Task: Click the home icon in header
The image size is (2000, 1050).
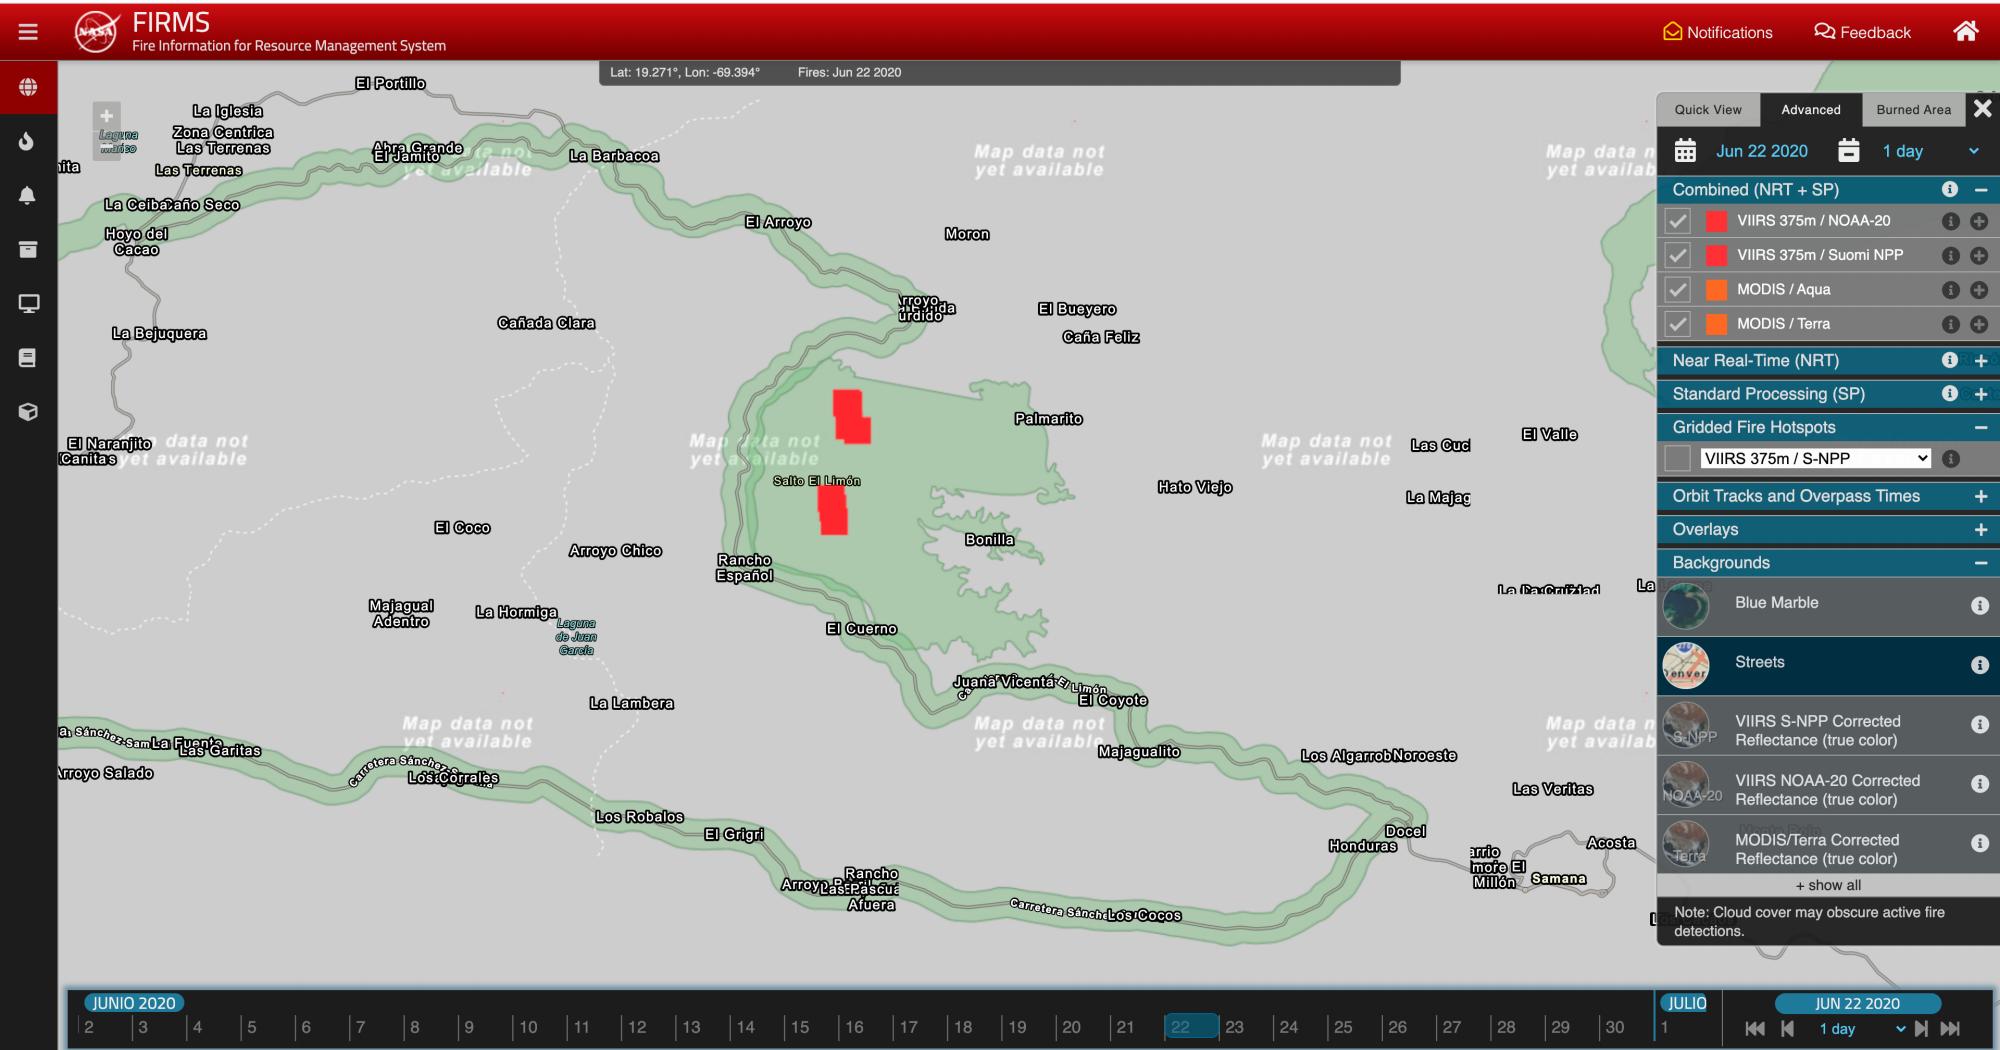Action: point(1965,32)
